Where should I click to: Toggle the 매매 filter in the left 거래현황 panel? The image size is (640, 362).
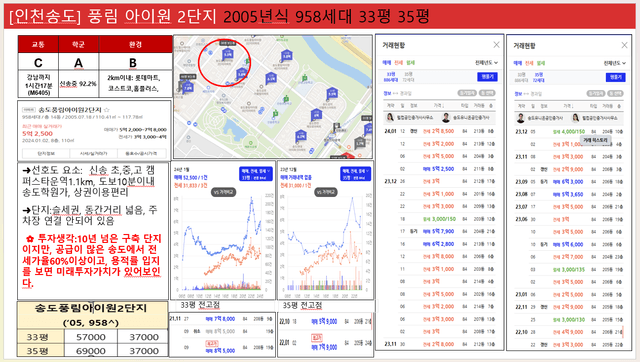coord(387,63)
